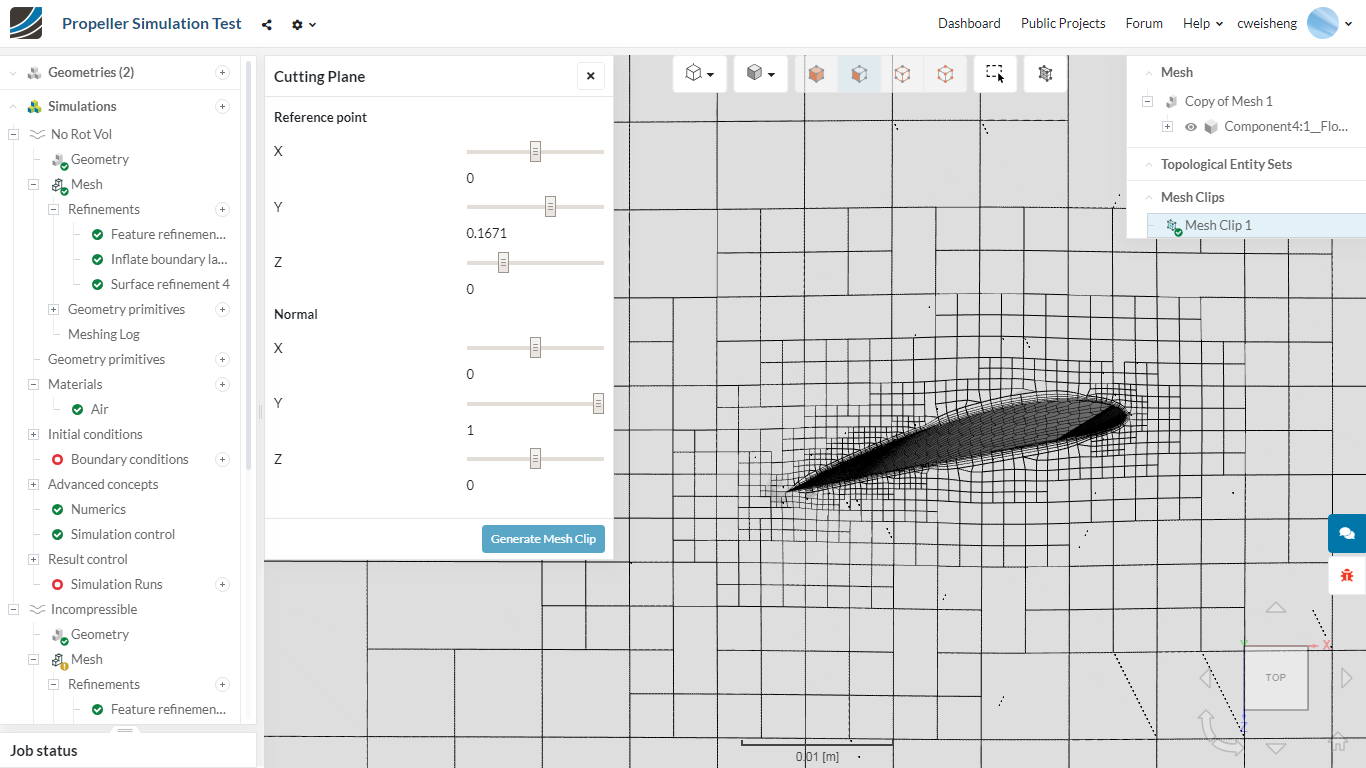The image size is (1366, 768).
Task: Click the Reference point Y slider handle
Action: pos(550,207)
